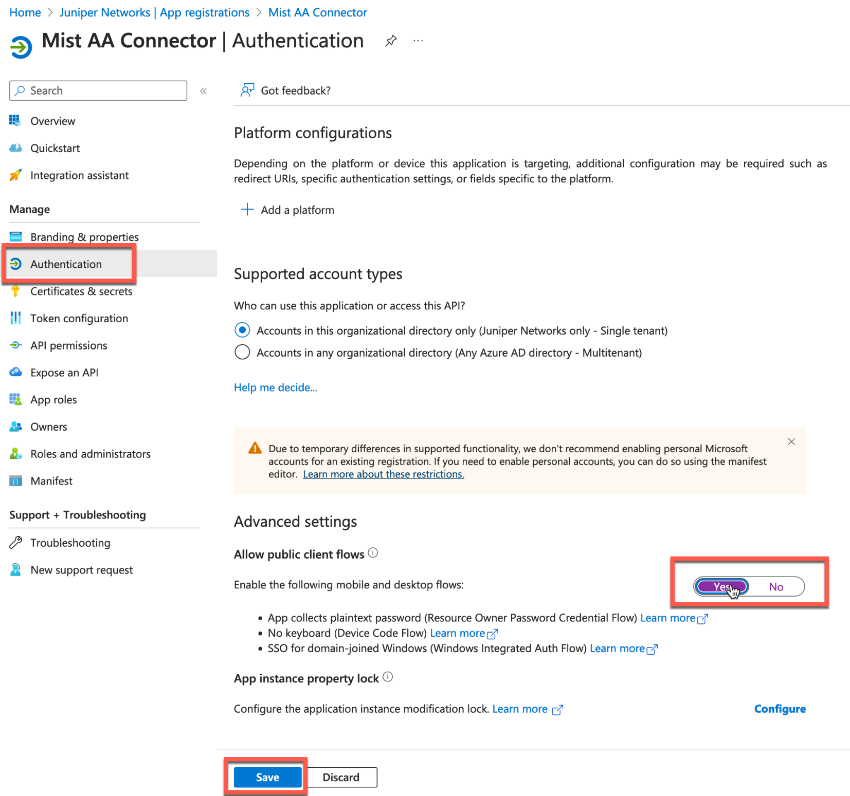Open the API permissions menu item
This screenshot has width=850, height=796.
point(68,345)
